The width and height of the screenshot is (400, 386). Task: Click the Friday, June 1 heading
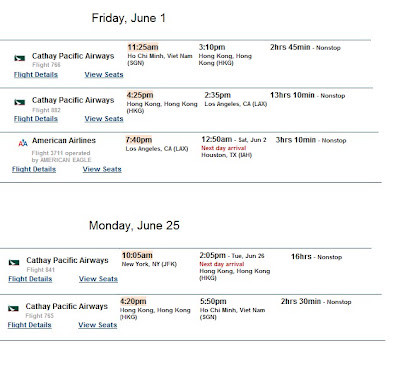point(129,18)
